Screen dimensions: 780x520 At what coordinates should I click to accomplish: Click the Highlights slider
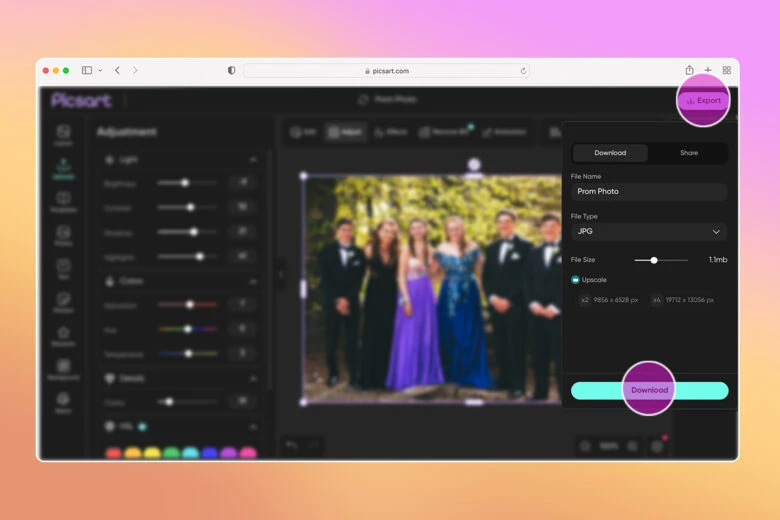[x=187, y=257]
